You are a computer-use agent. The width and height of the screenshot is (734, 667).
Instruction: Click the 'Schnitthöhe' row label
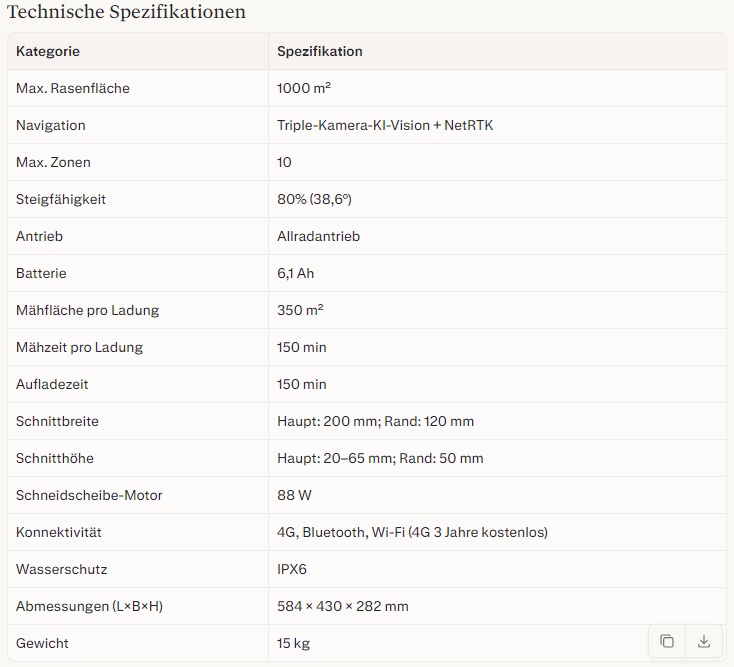[x=55, y=458]
